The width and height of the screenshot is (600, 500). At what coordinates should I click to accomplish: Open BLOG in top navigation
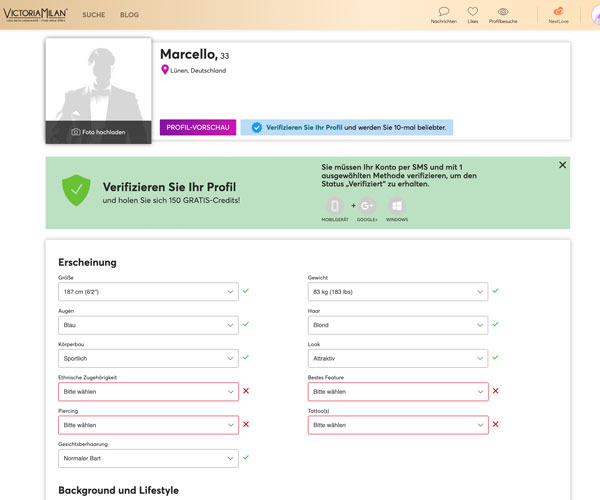point(129,15)
